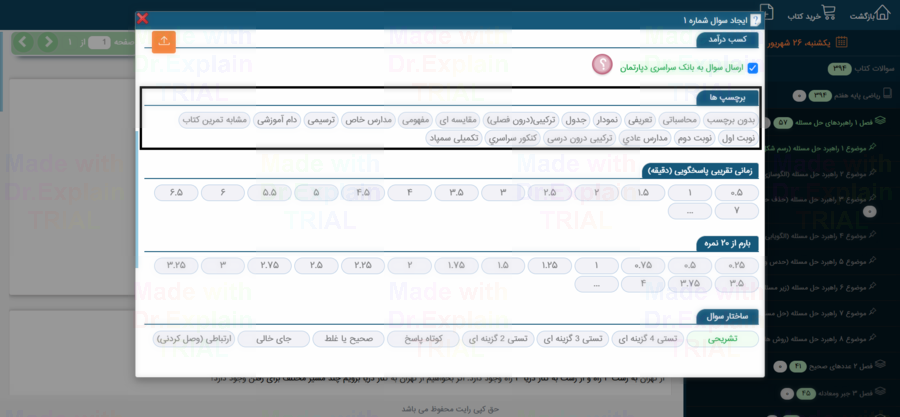Viewport: 900px width, 417px height.
Task: Go to previous page with green arrow
Action: click(48, 42)
